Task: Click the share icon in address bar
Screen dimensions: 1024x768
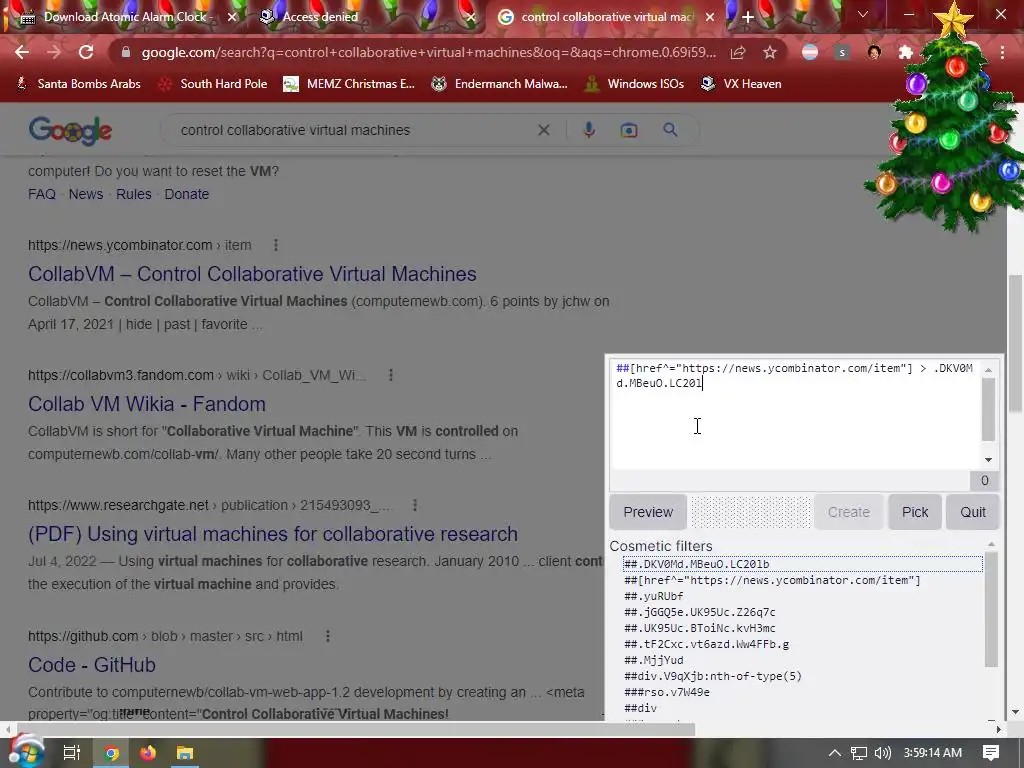Action: [x=738, y=53]
